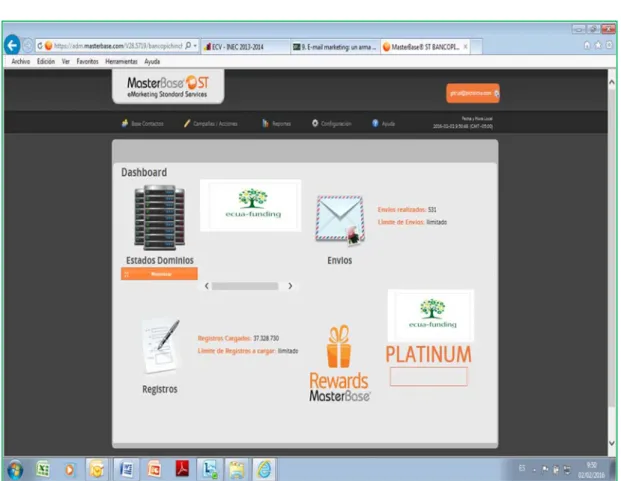The width and height of the screenshot is (621, 481).
Task: Open the browser tools gear icon
Action: coord(610,46)
